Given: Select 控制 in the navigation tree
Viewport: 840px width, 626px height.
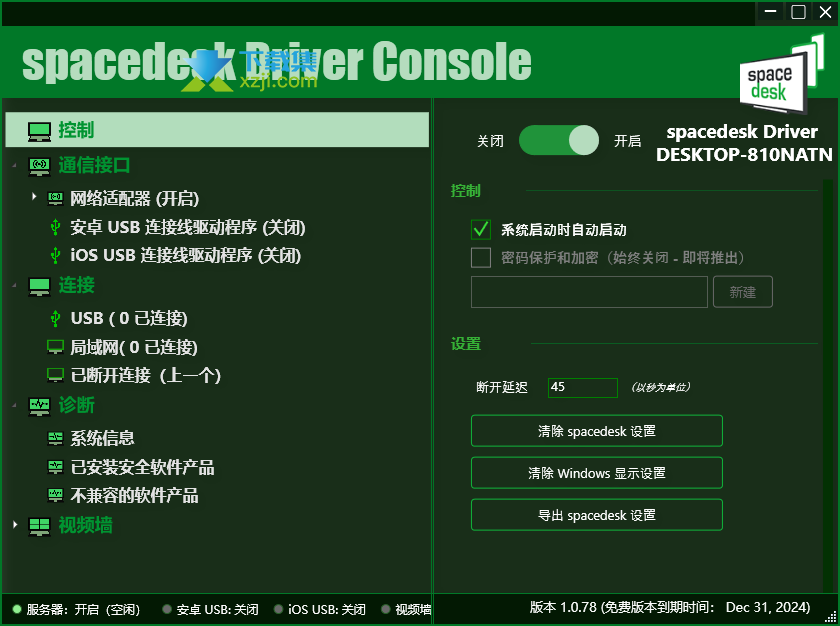Looking at the screenshot, I should coord(217,130).
